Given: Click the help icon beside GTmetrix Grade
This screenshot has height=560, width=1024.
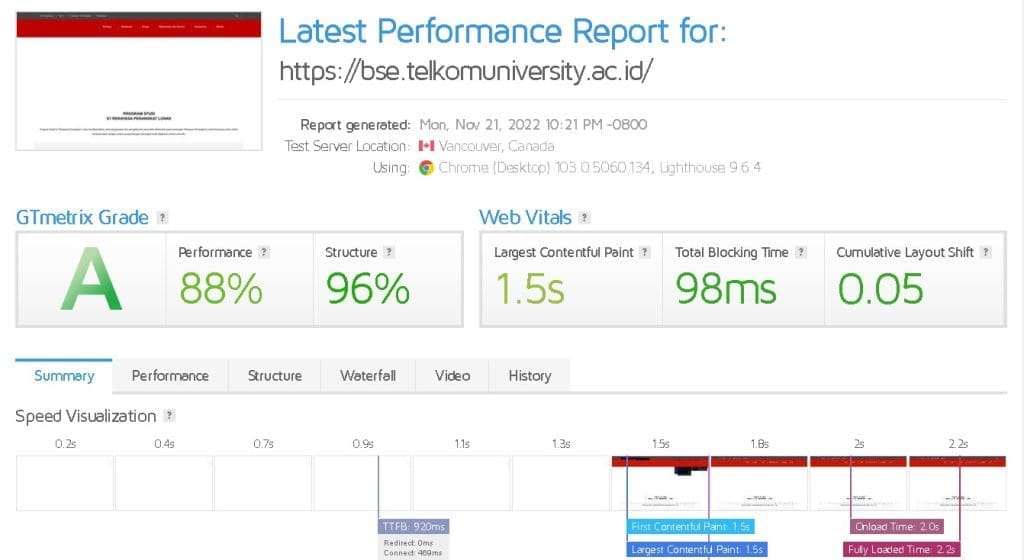Looking at the screenshot, I should pyautogui.click(x=162, y=218).
